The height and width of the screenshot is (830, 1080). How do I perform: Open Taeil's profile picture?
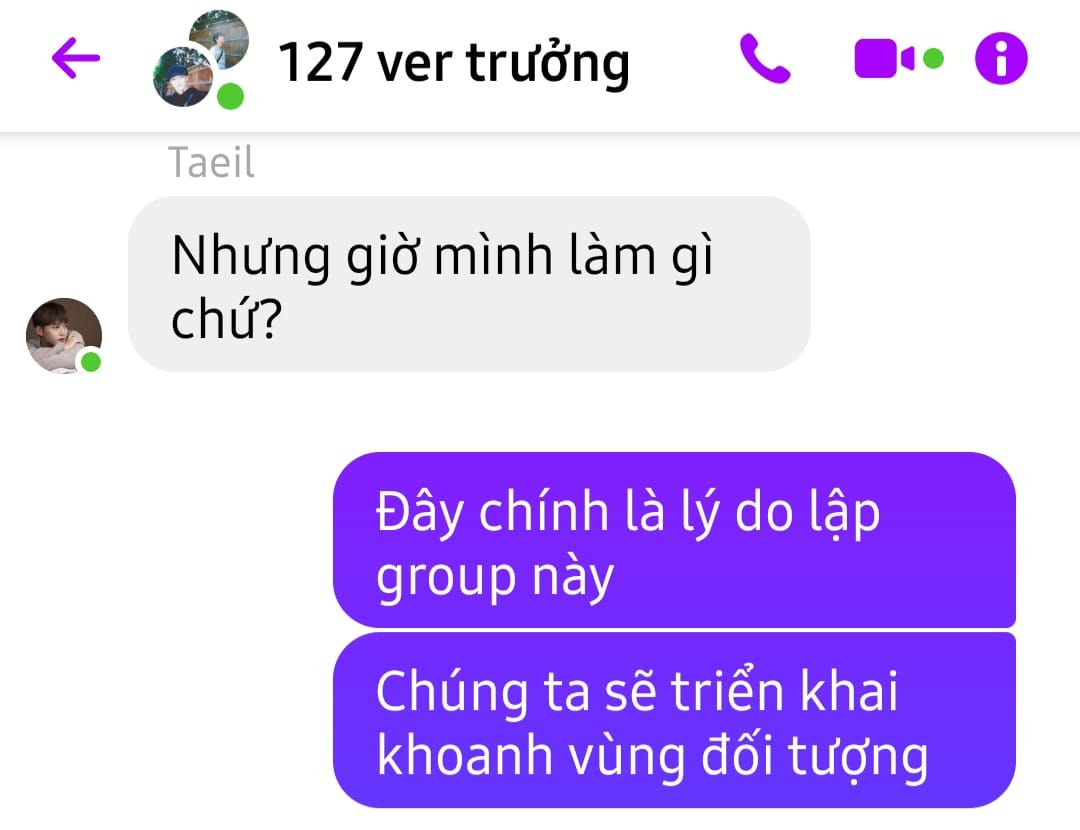[x=63, y=335]
